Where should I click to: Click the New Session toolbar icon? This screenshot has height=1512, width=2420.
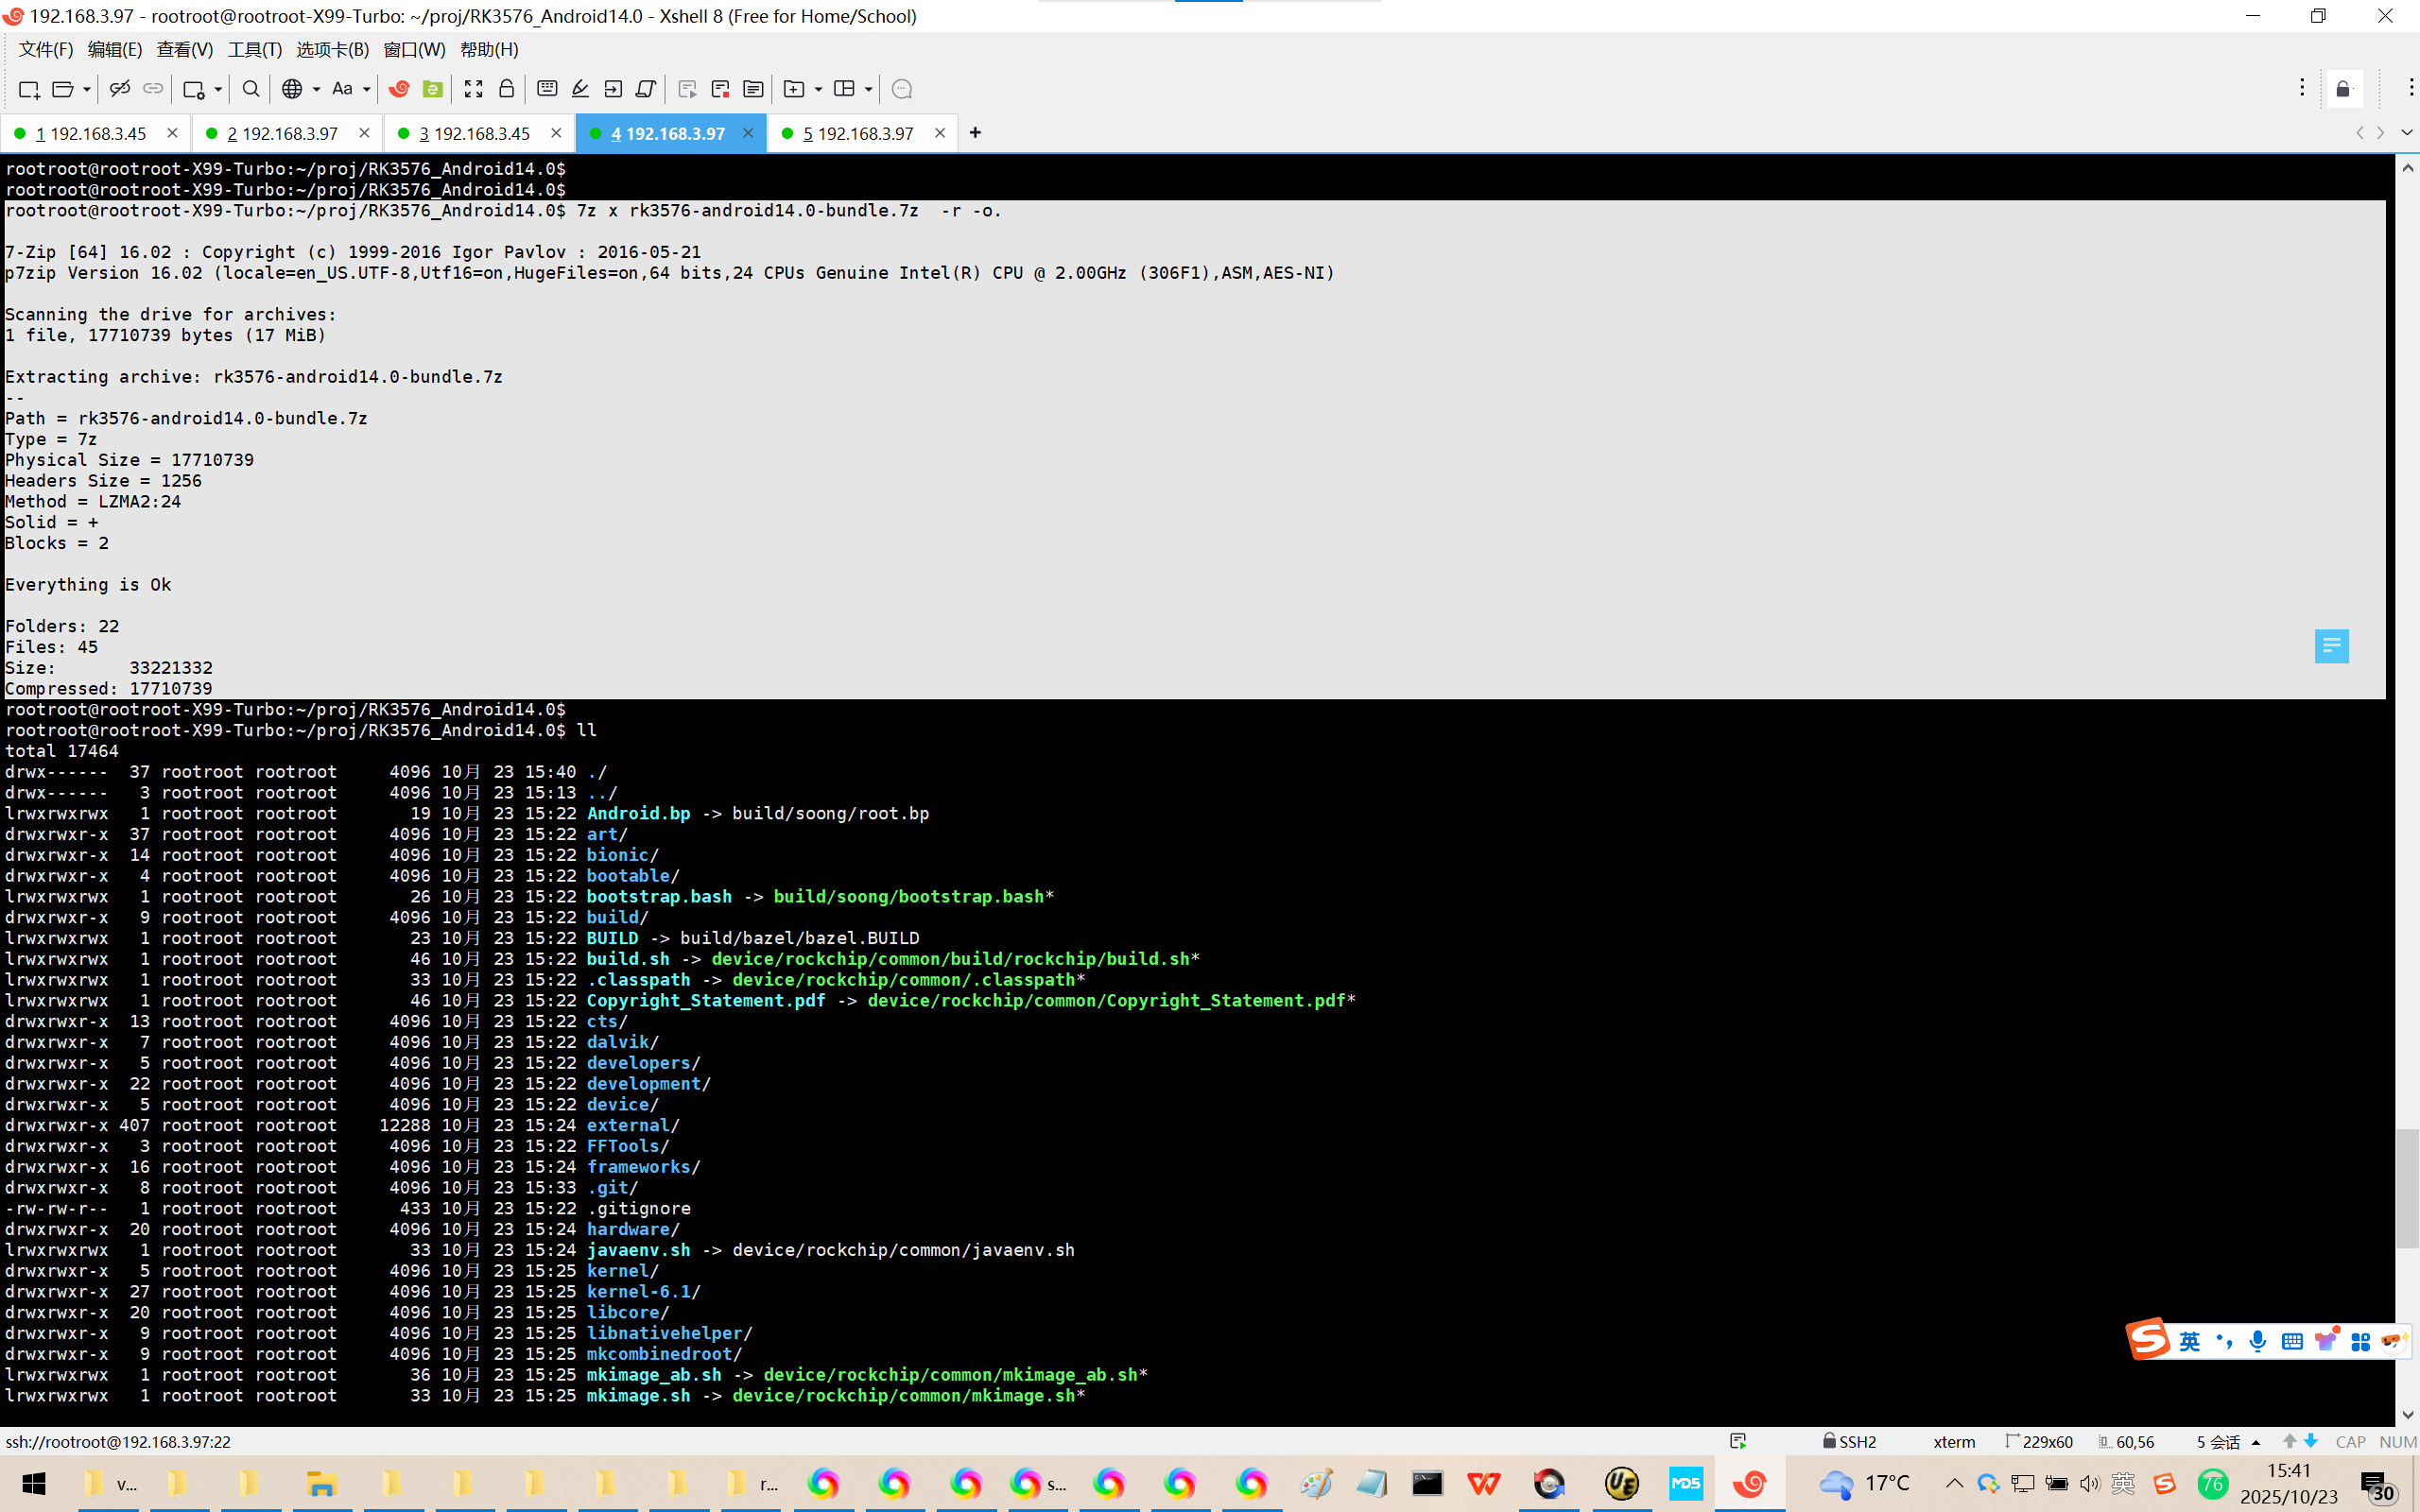[29, 89]
